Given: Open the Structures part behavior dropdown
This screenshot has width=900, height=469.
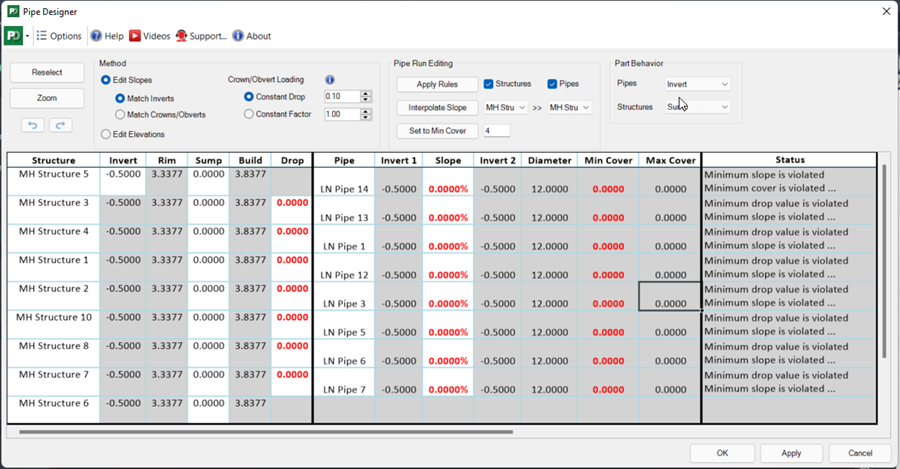Looking at the screenshot, I should click(697, 107).
